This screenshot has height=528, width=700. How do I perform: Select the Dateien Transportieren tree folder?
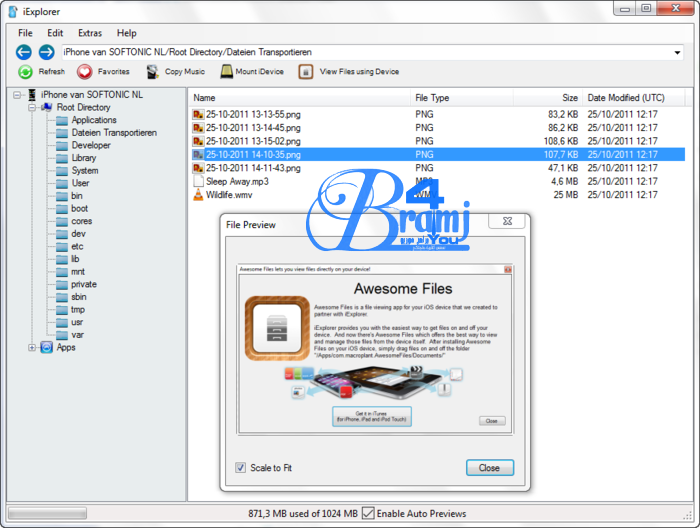114,133
